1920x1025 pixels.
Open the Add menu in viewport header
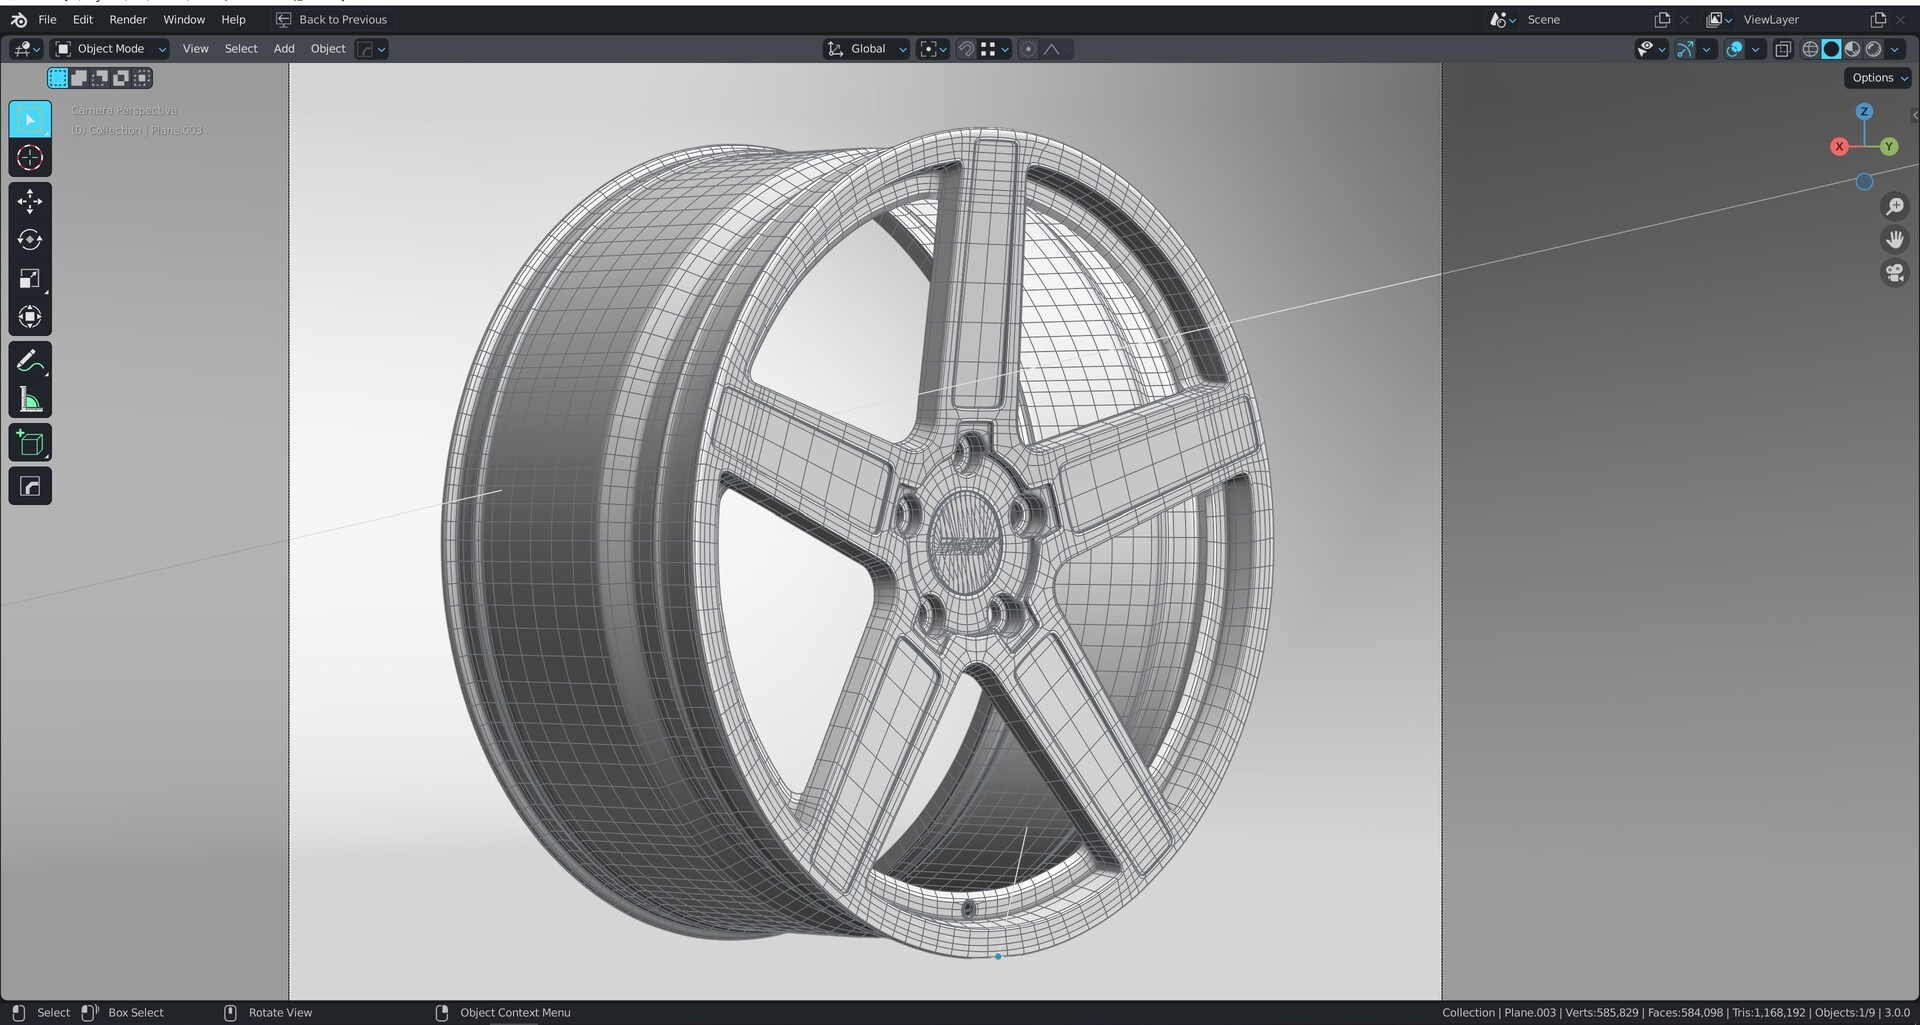(x=284, y=49)
